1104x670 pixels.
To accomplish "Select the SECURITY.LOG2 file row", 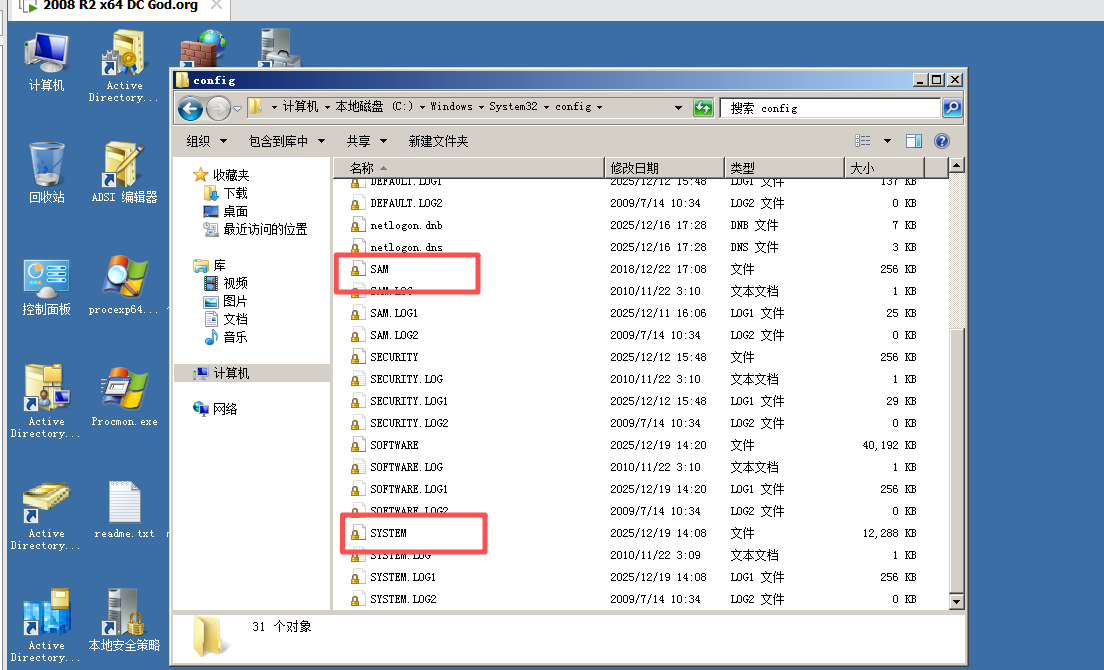I will tap(634, 423).
